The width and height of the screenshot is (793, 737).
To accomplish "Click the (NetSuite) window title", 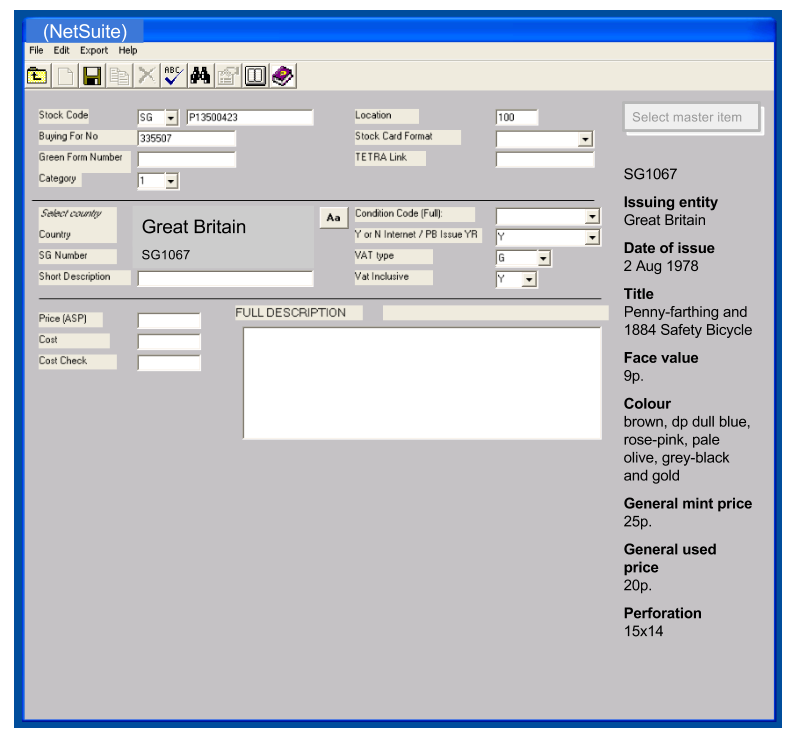I will pyautogui.click(x=85, y=31).
